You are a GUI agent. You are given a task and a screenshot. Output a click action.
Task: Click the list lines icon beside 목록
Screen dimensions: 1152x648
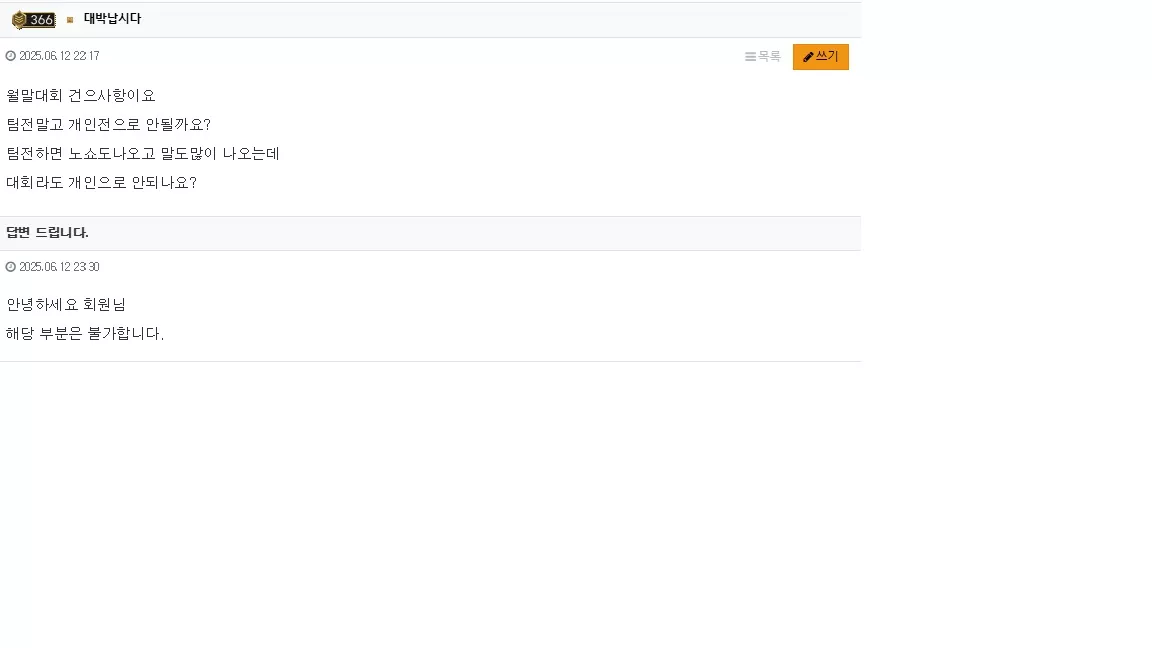pyautogui.click(x=750, y=57)
